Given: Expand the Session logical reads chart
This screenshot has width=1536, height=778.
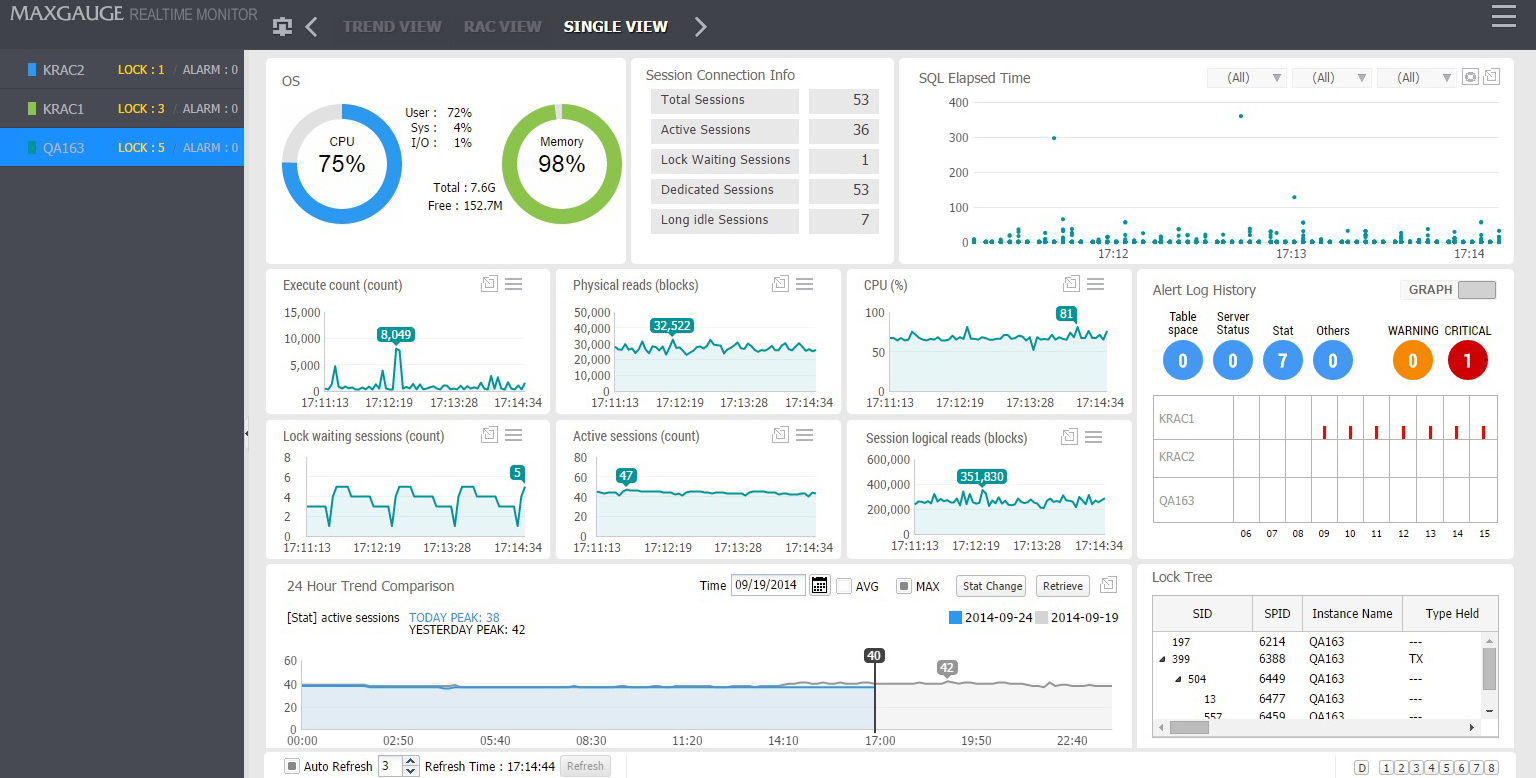Looking at the screenshot, I should point(1069,436).
